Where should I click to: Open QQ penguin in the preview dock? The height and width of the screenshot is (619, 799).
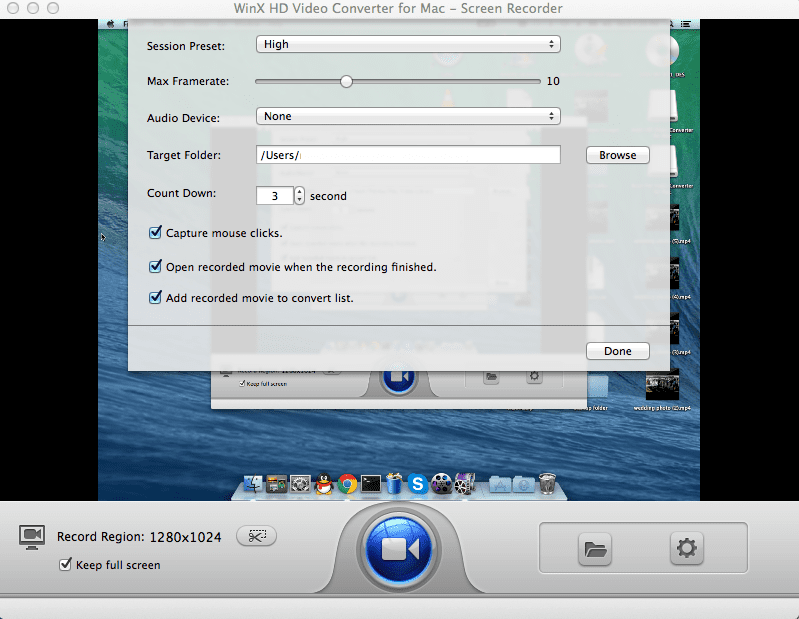tap(324, 483)
